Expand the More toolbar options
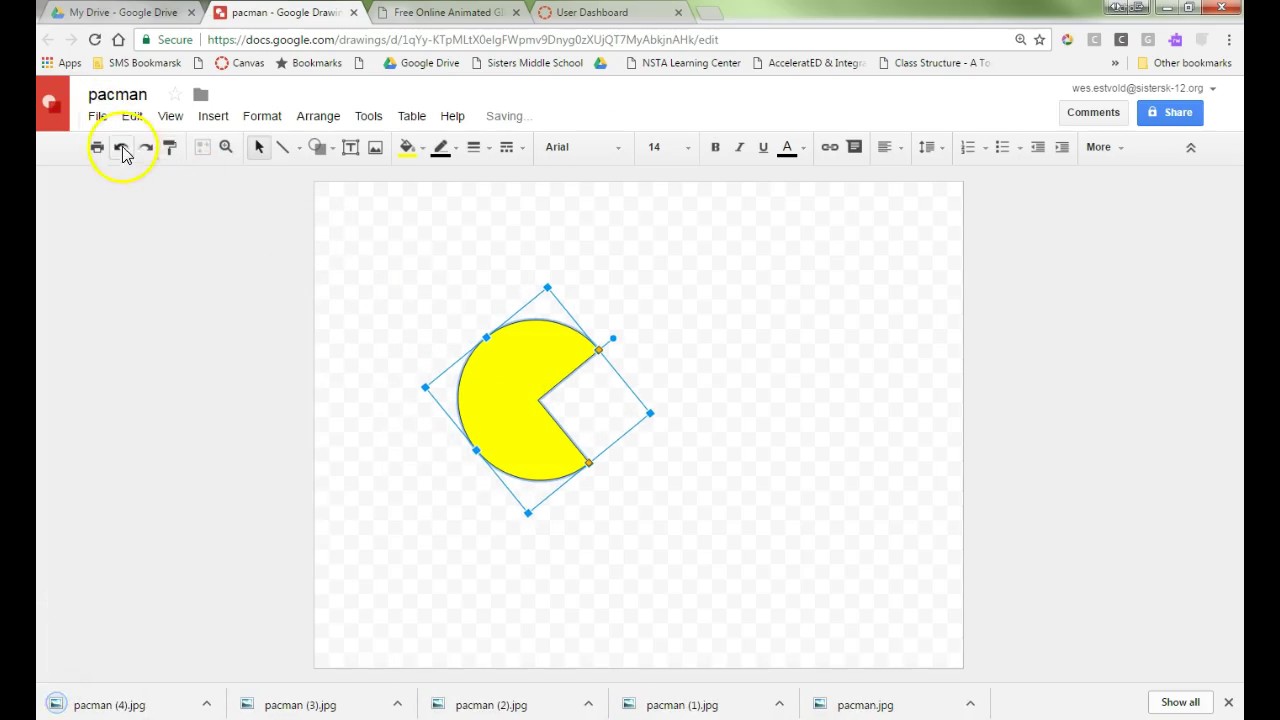1280x720 pixels. 1104,147
